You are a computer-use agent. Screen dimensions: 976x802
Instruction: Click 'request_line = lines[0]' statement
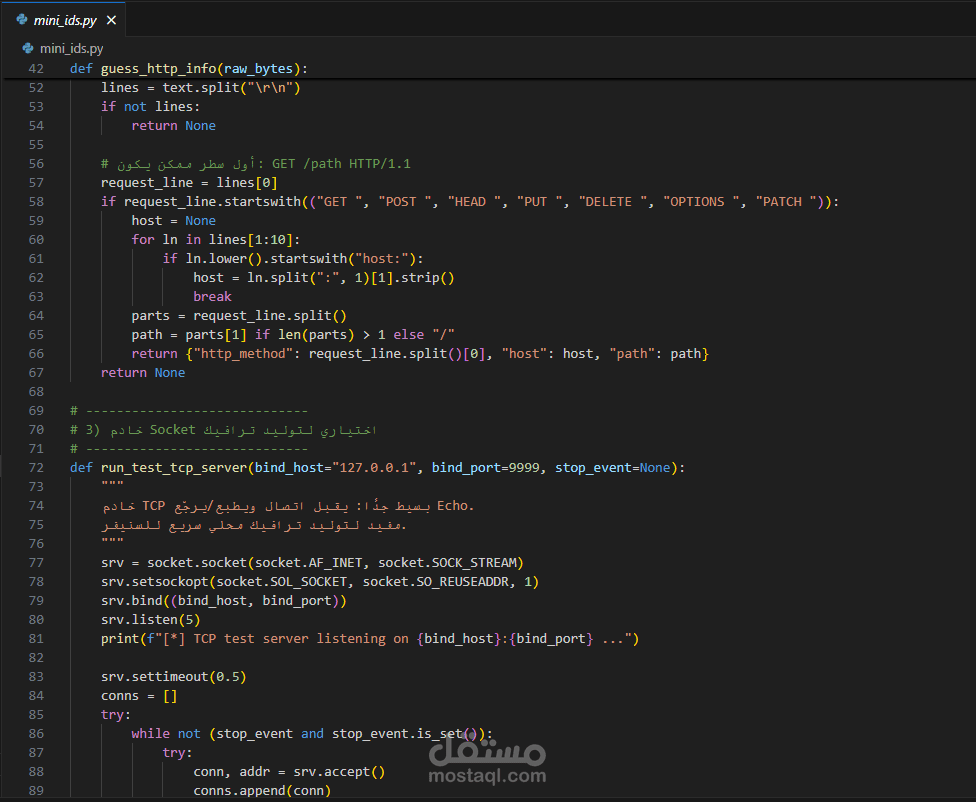(x=189, y=182)
